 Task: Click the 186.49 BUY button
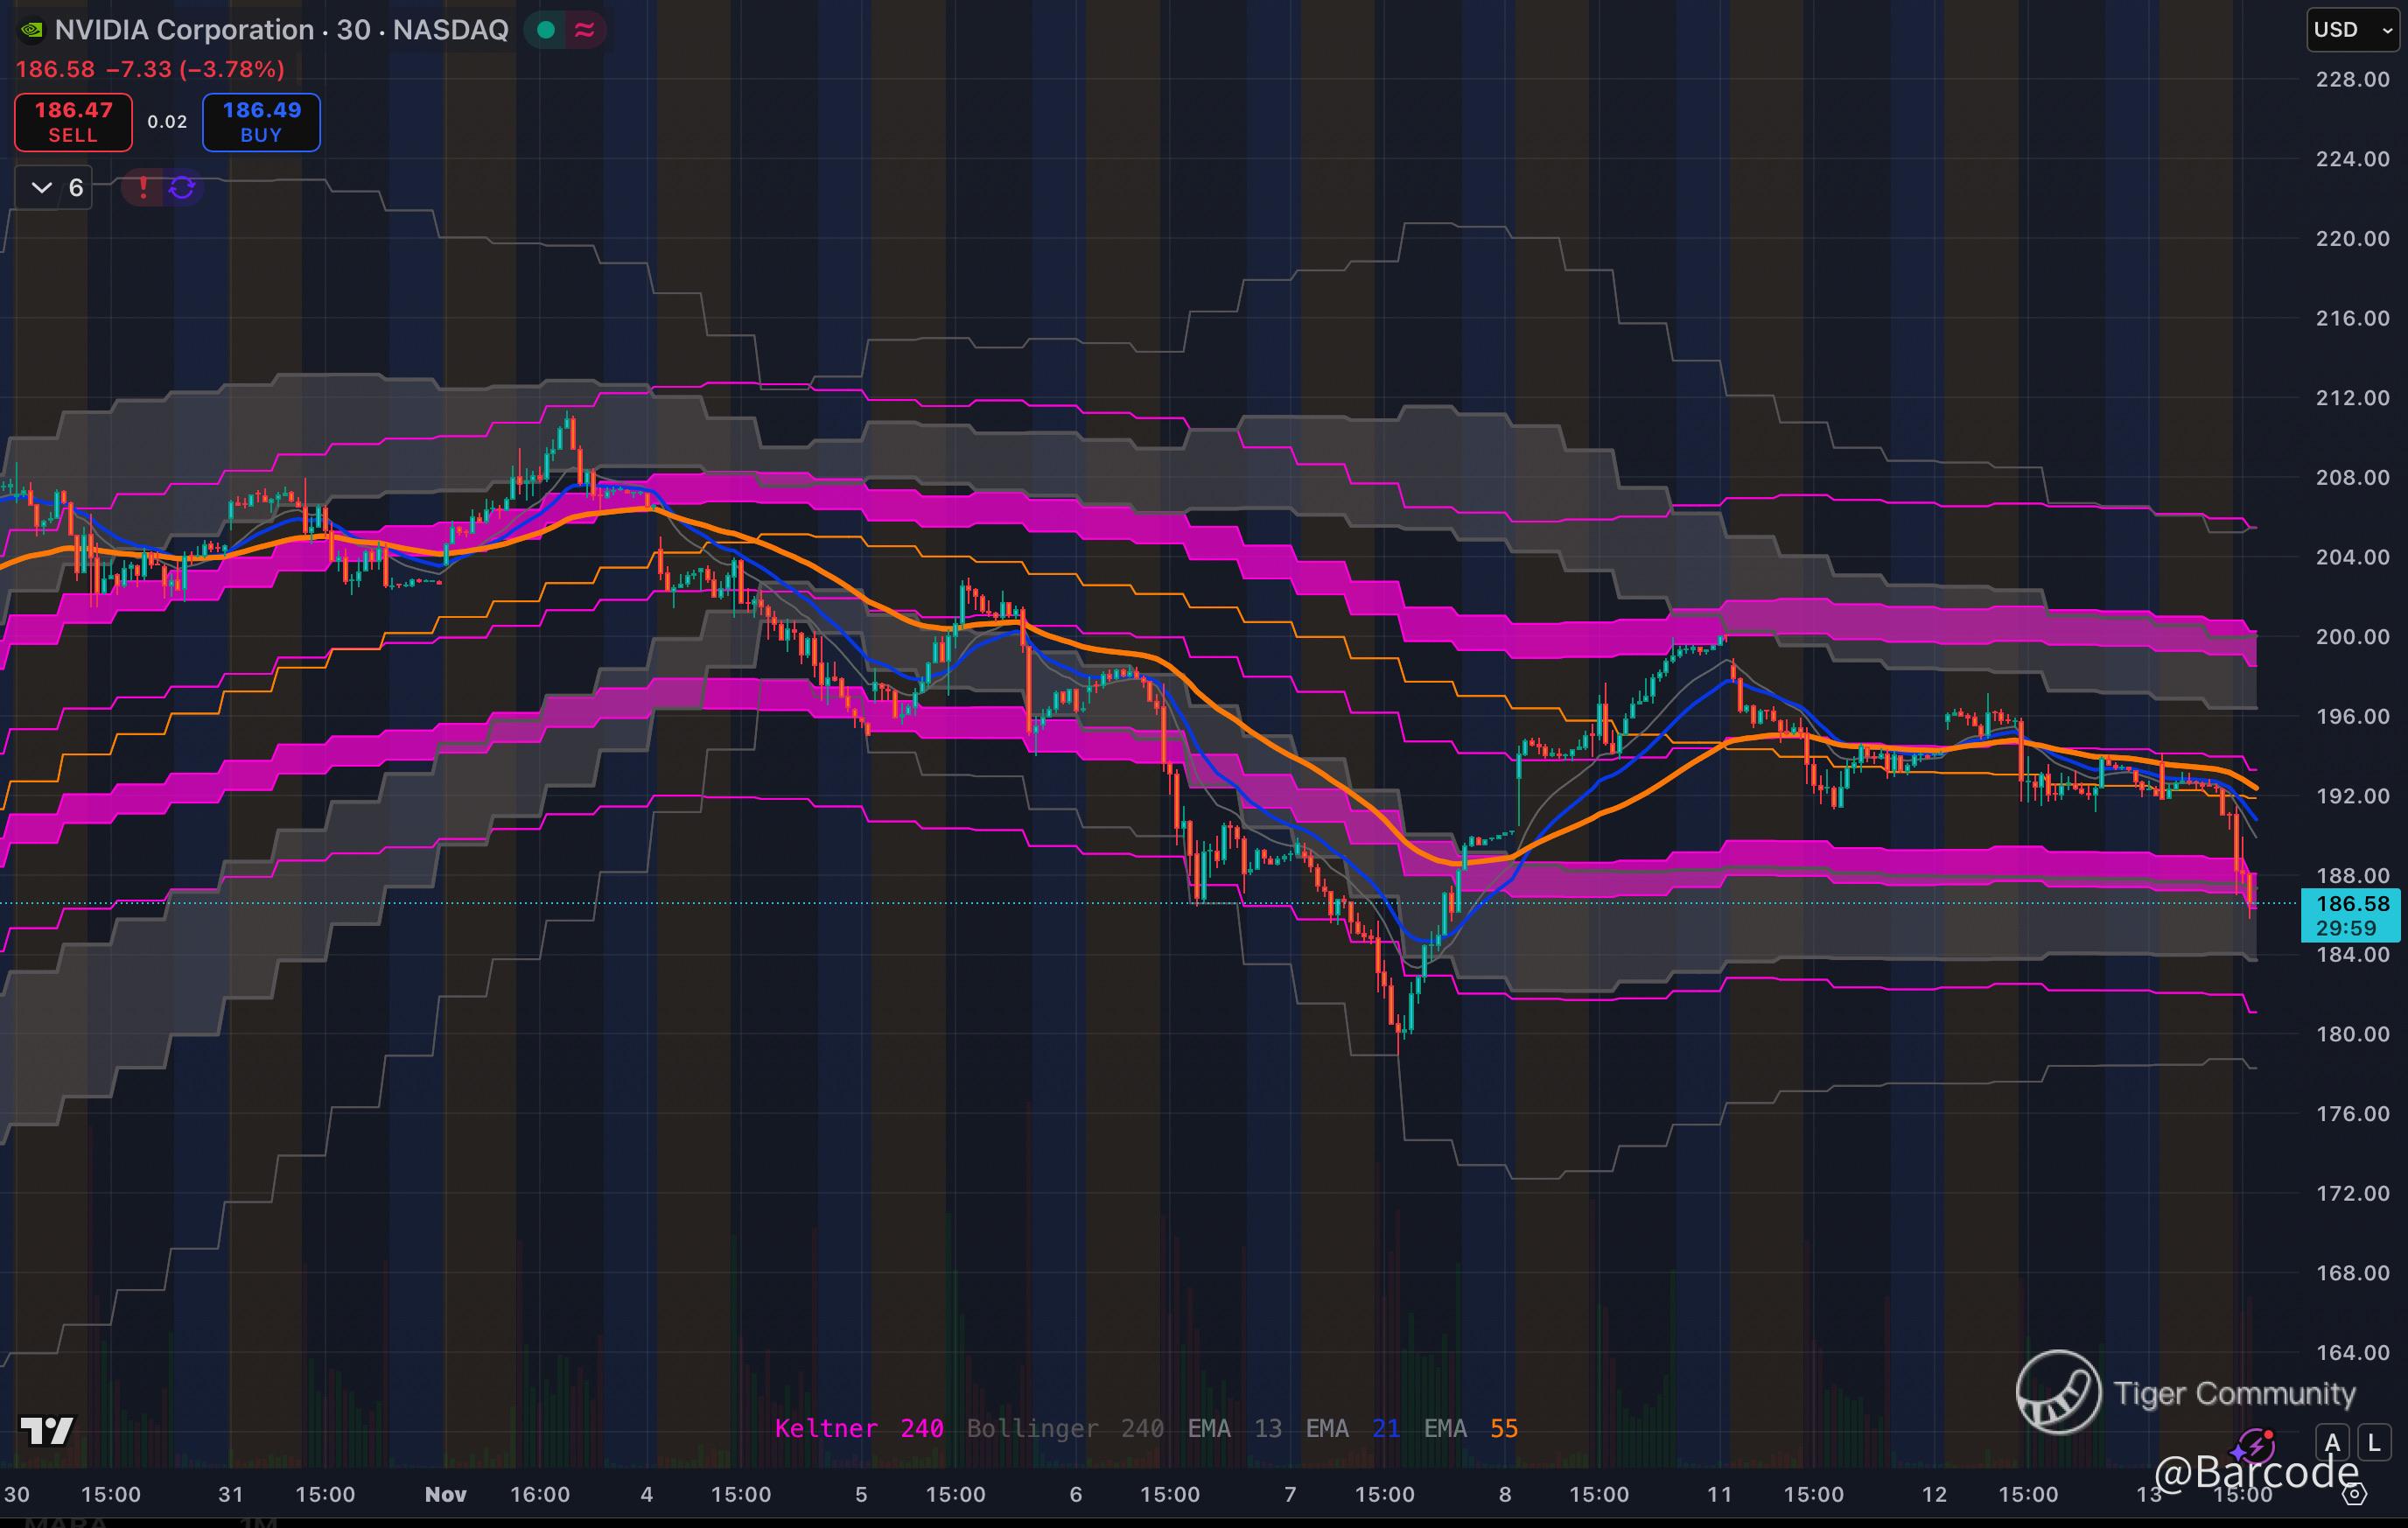261,122
